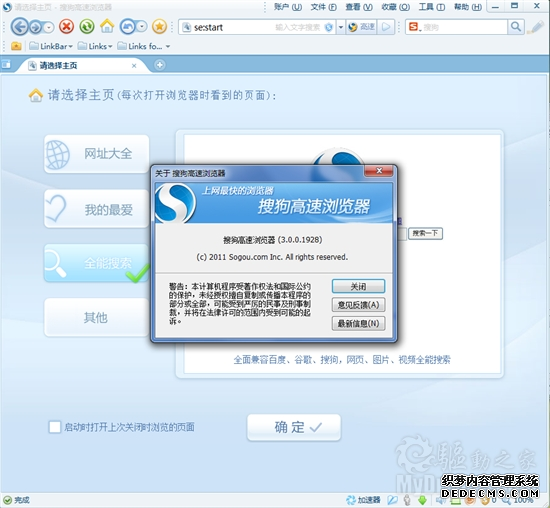The image size is (550, 508).
Task: Click the 搜索一下 button in preview
Action: coord(425,233)
